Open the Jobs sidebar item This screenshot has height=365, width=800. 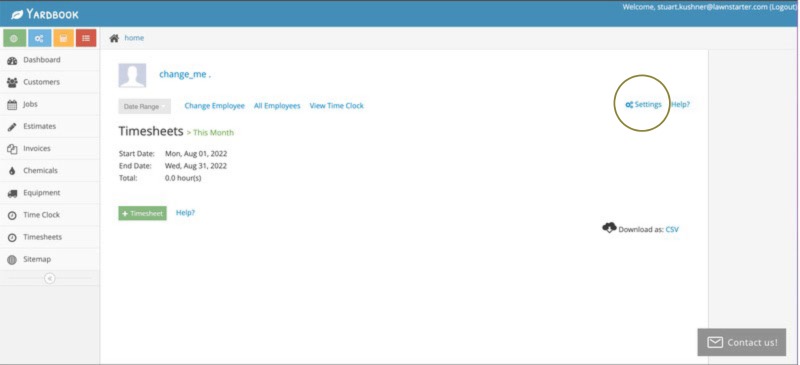50,104
